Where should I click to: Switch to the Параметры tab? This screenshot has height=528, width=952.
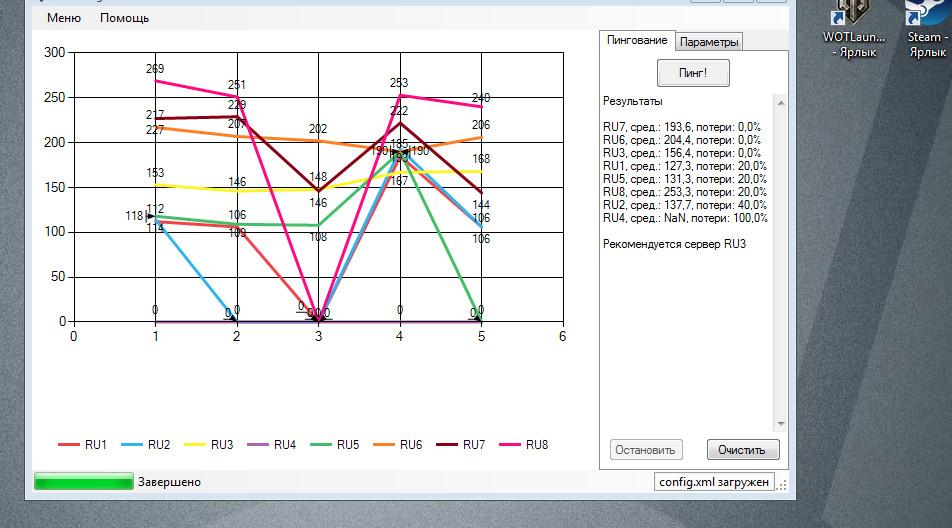click(709, 42)
